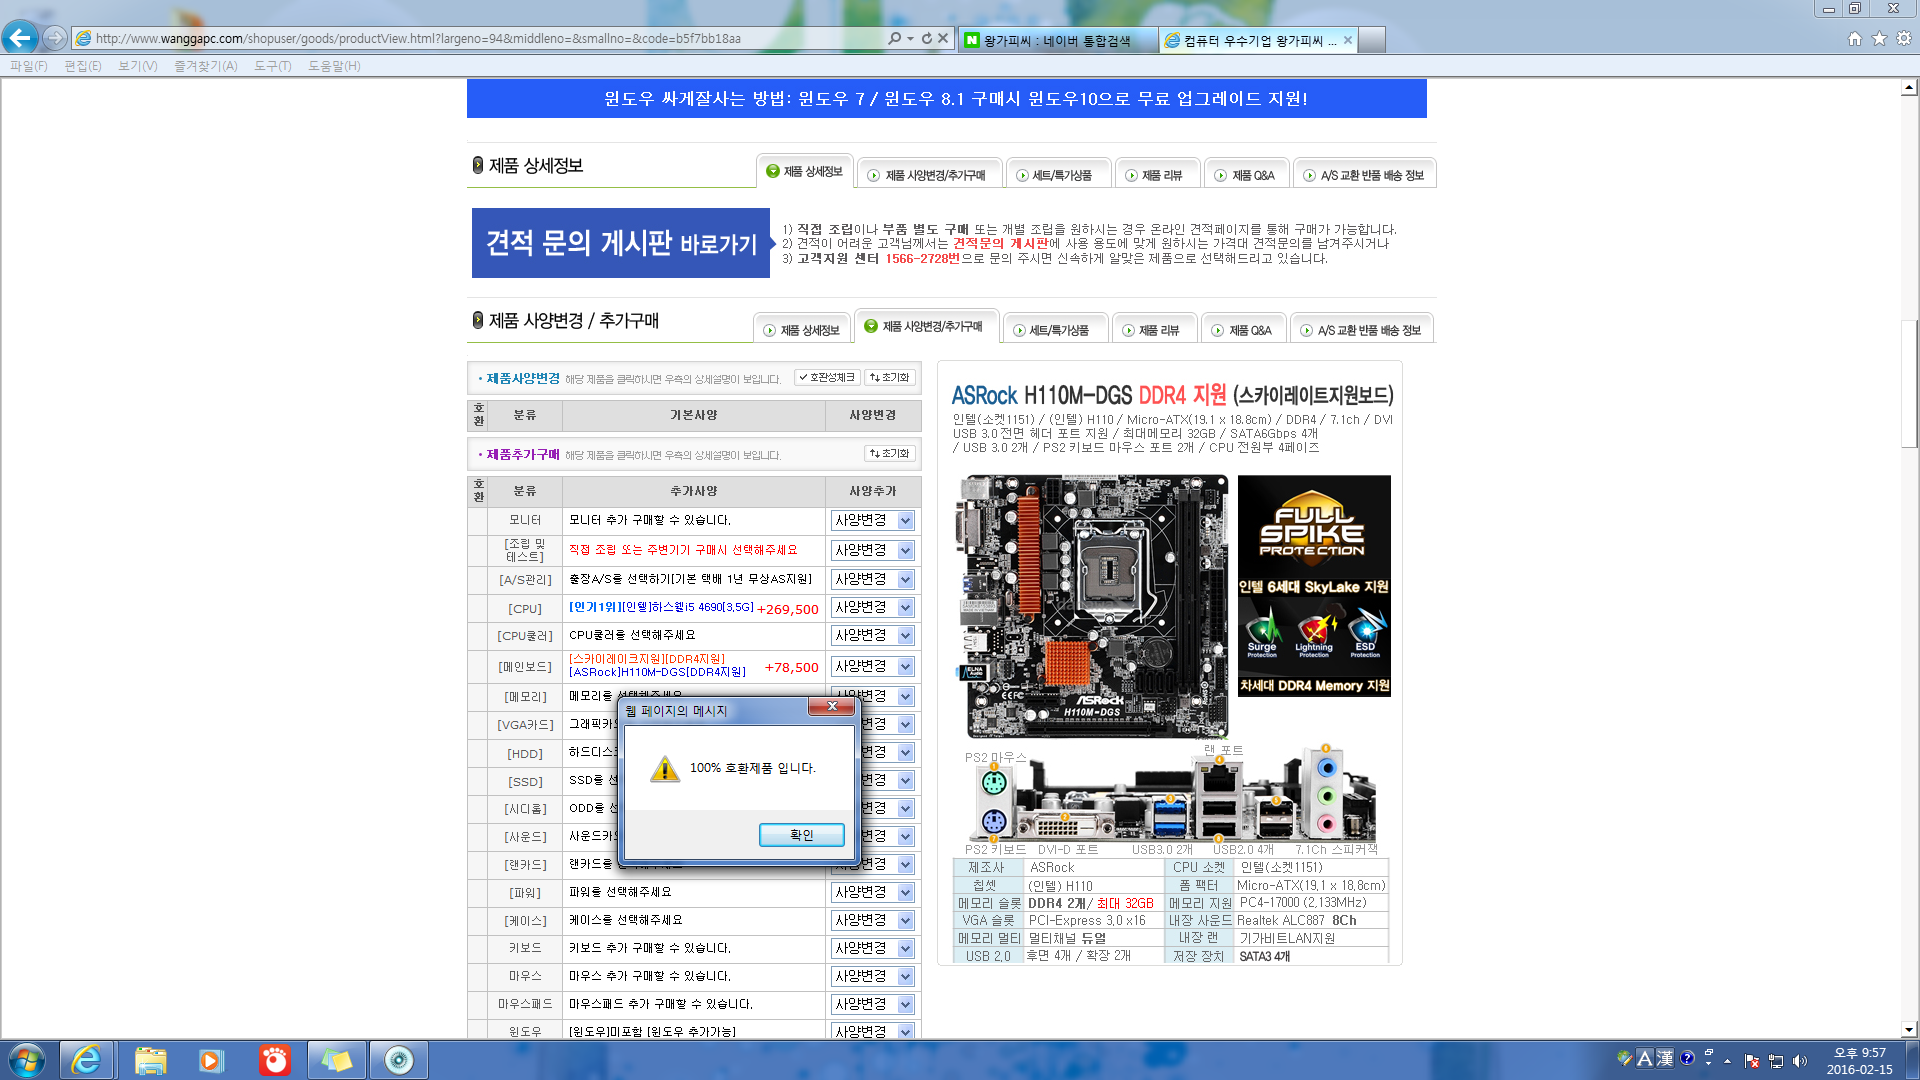Click 초기화 button in 제품추가구매 header
The height and width of the screenshot is (1080, 1920).
pyautogui.click(x=890, y=453)
